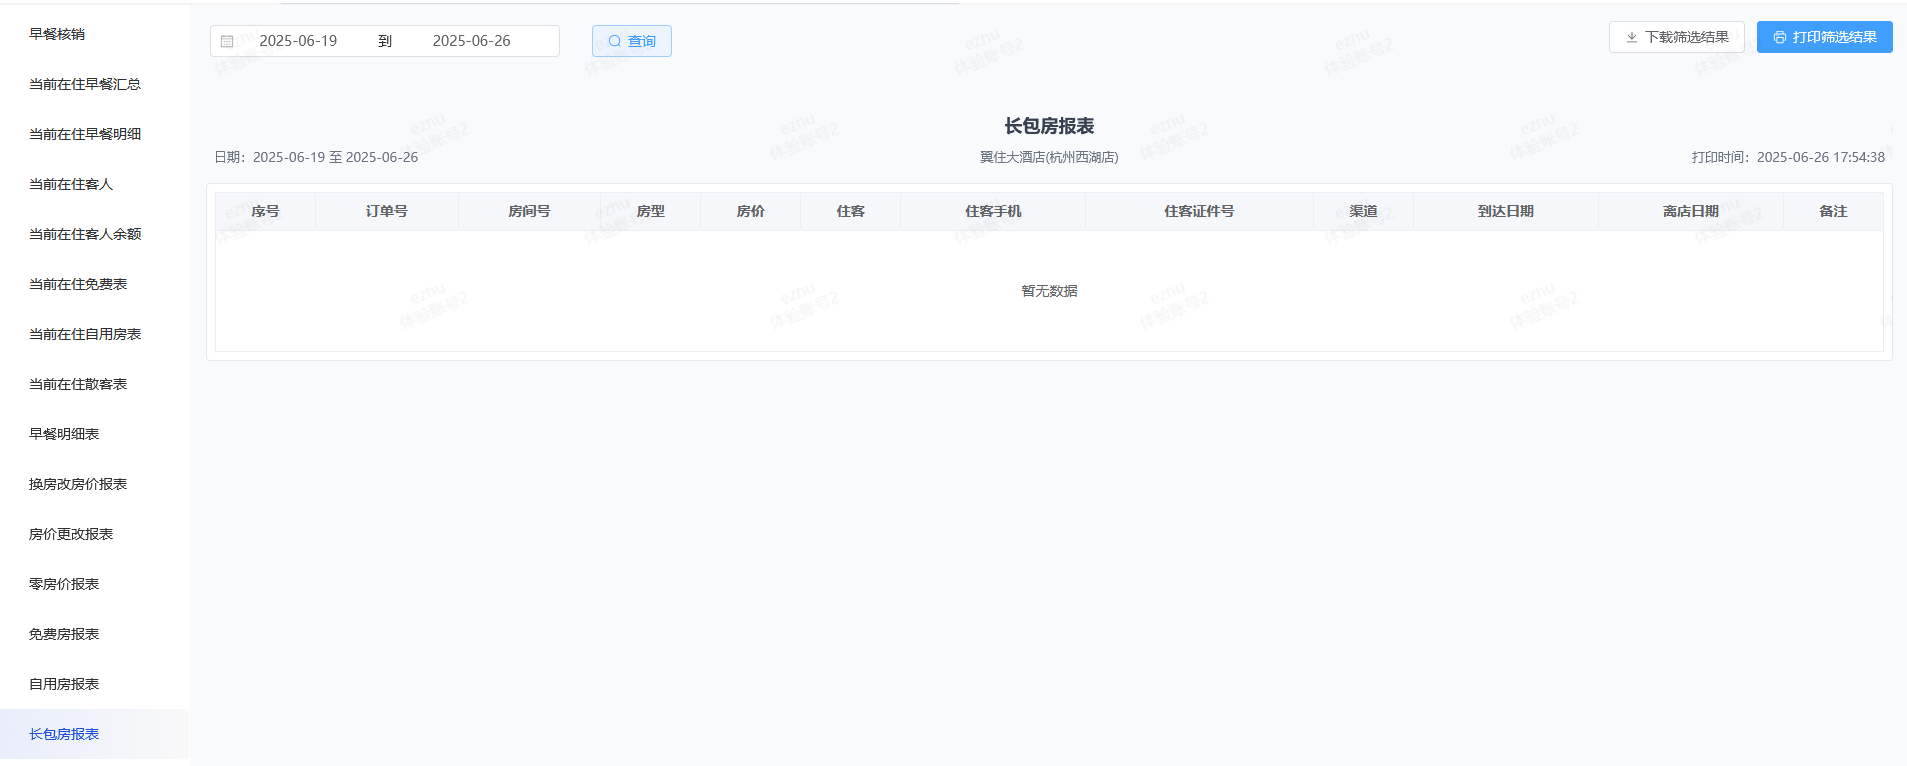Click the 备注 column header
1907x766 pixels.
(x=1833, y=211)
